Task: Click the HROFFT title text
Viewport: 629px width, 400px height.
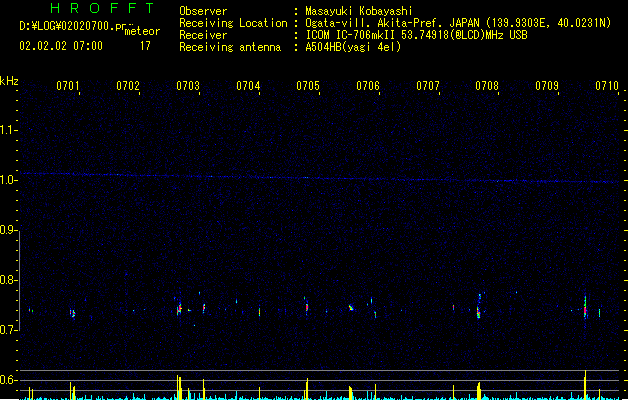Action: pyautogui.click(x=102, y=8)
